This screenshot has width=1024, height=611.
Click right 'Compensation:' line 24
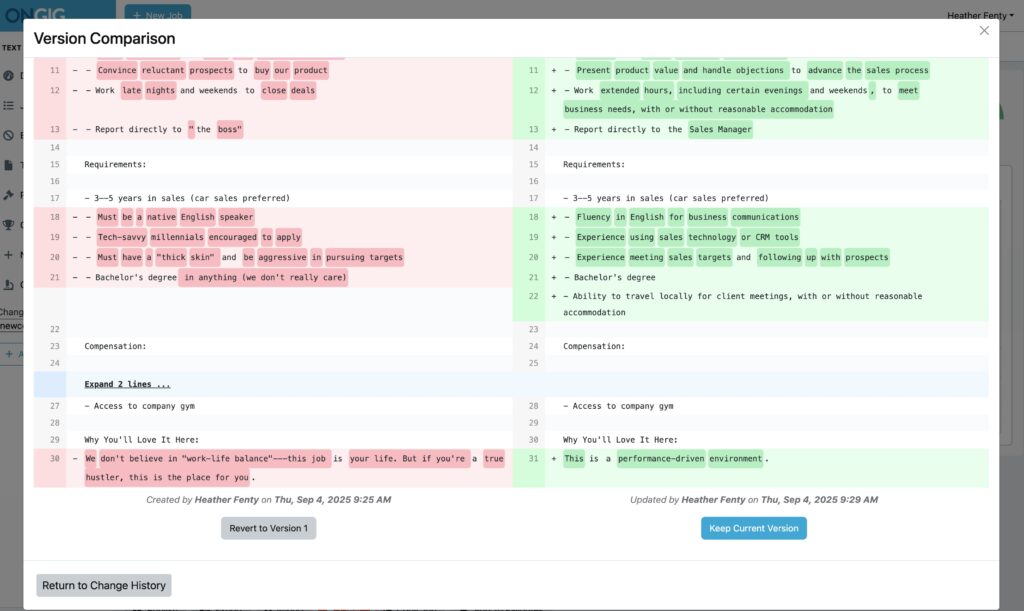pyautogui.click(x=594, y=346)
